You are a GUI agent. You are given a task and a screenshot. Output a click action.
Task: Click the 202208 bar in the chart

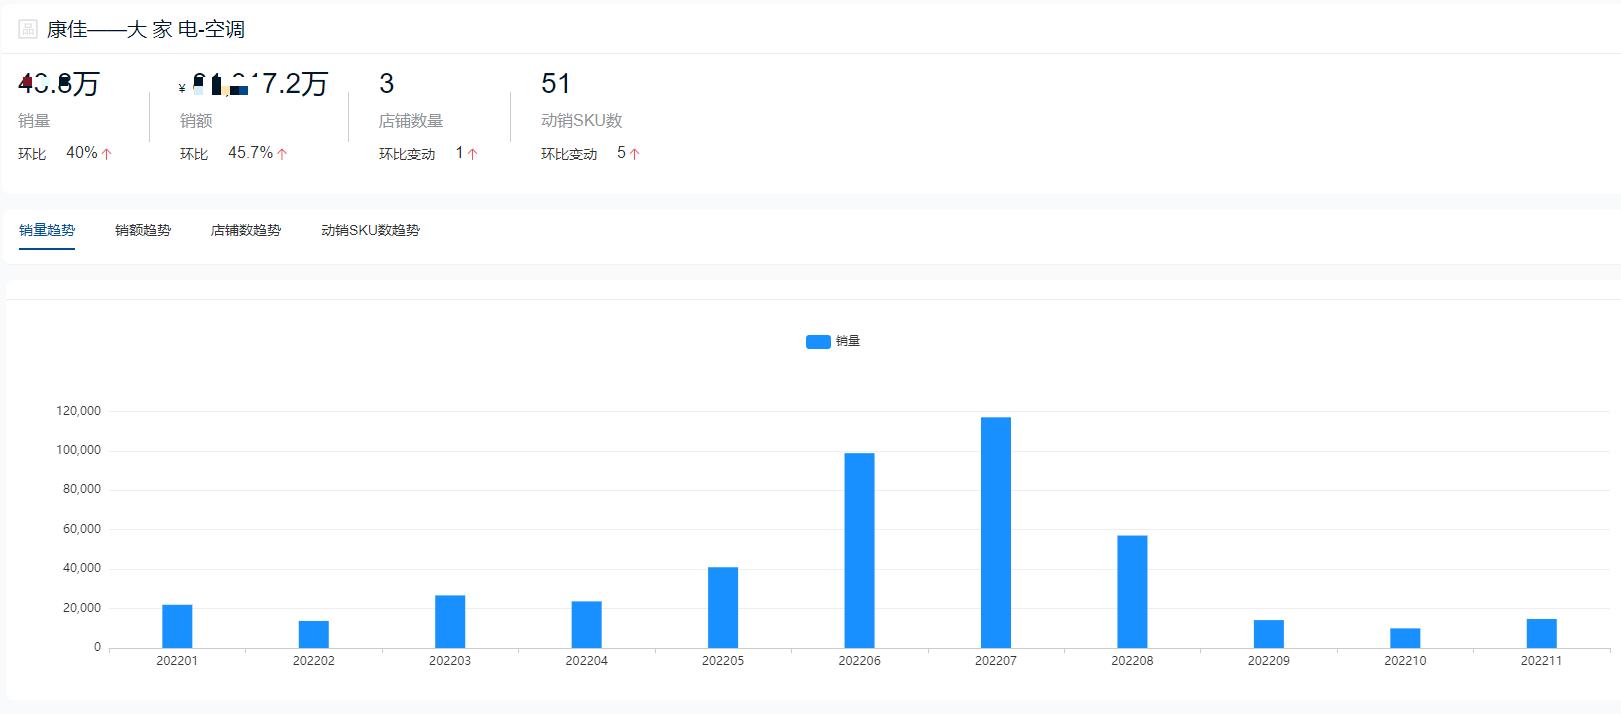click(x=1132, y=592)
